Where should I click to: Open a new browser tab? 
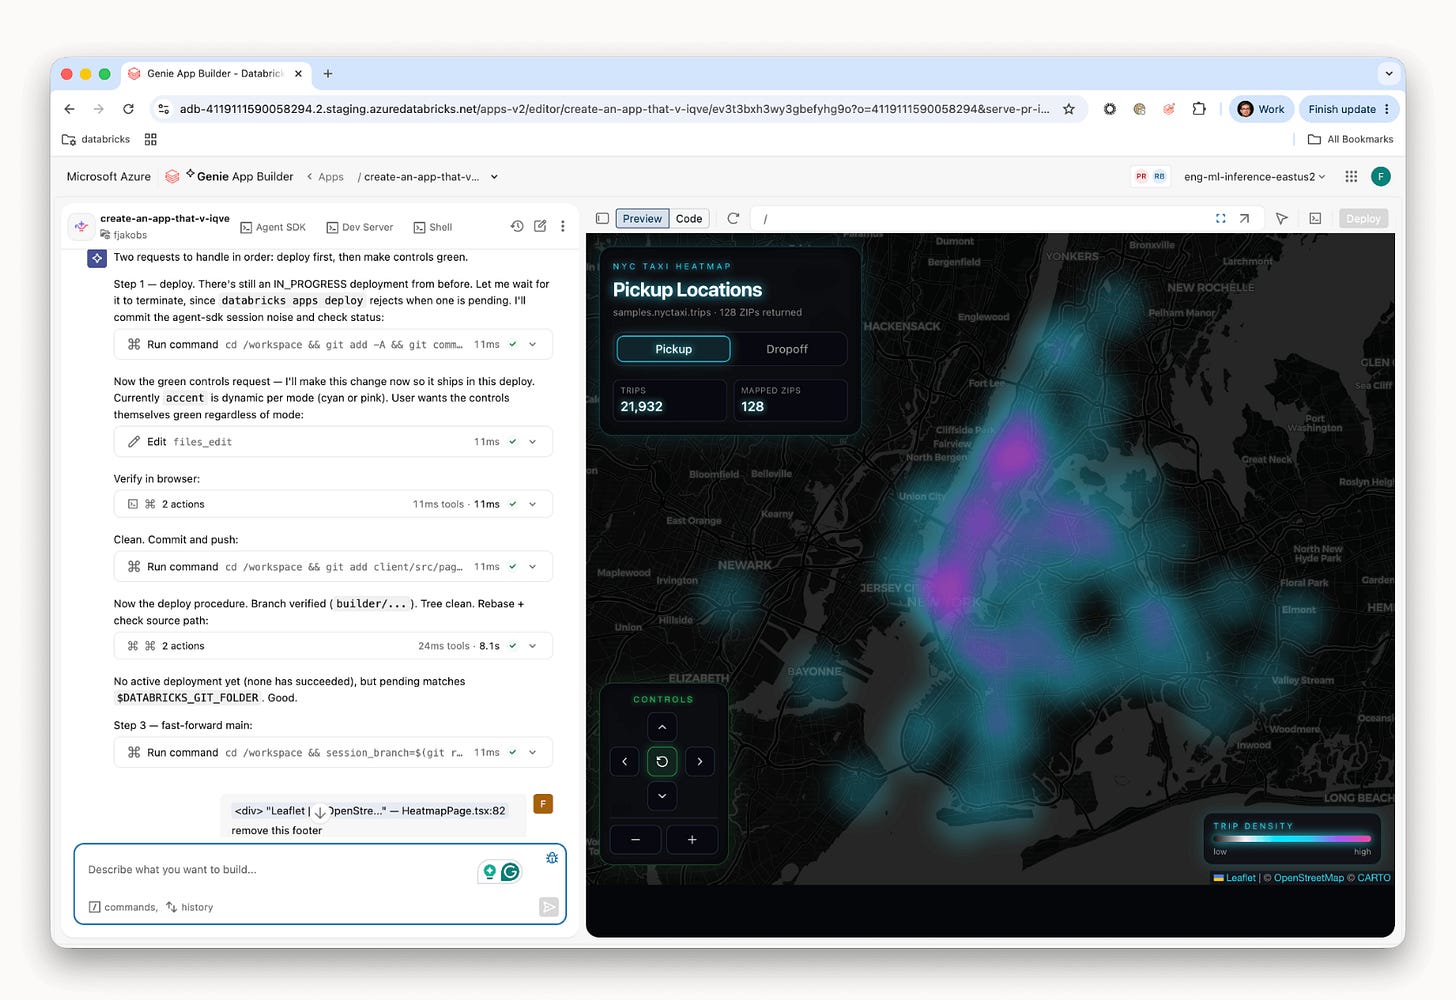click(328, 73)
